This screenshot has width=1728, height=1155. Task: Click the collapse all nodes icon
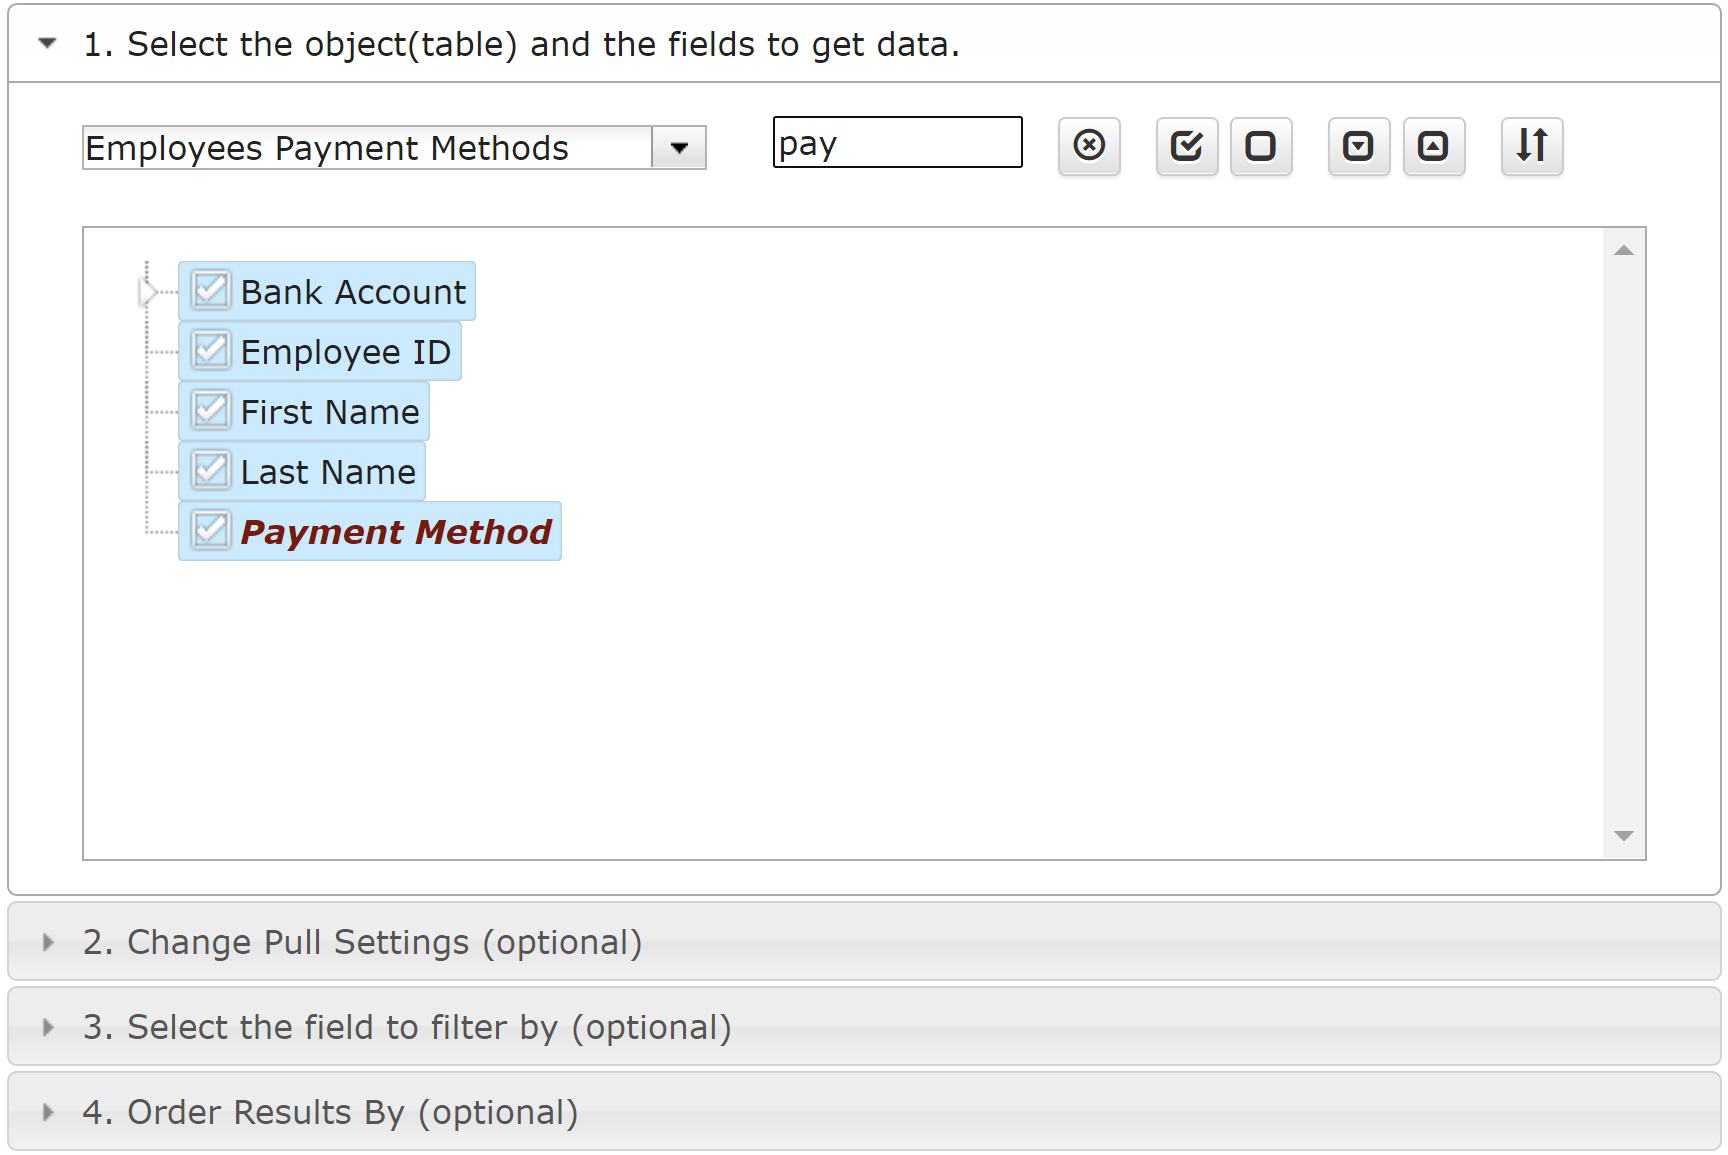pyautogui.click(x=1434, y=146)
